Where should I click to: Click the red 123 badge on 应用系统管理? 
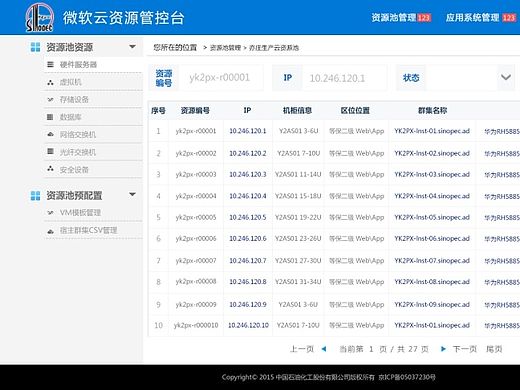(x=509, y=17)
